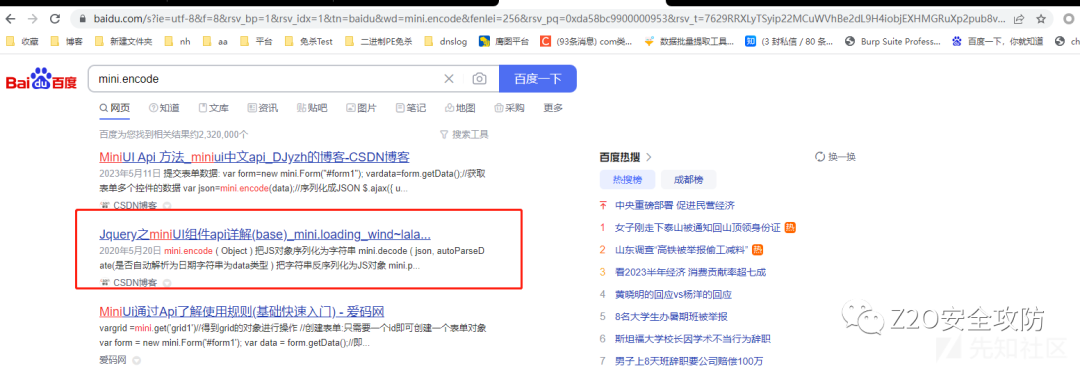Open hot topic 8名大学生办暑期班被举报
The image size is (1080, 366).
(x=672, y=316)
